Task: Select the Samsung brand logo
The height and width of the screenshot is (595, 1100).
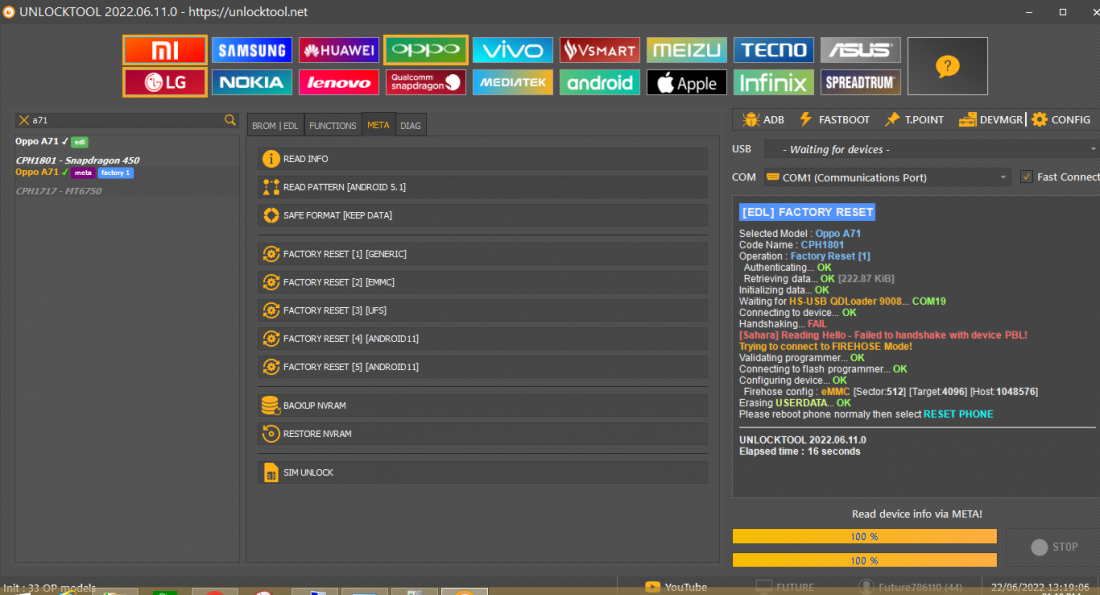Action: pos(252,50)
